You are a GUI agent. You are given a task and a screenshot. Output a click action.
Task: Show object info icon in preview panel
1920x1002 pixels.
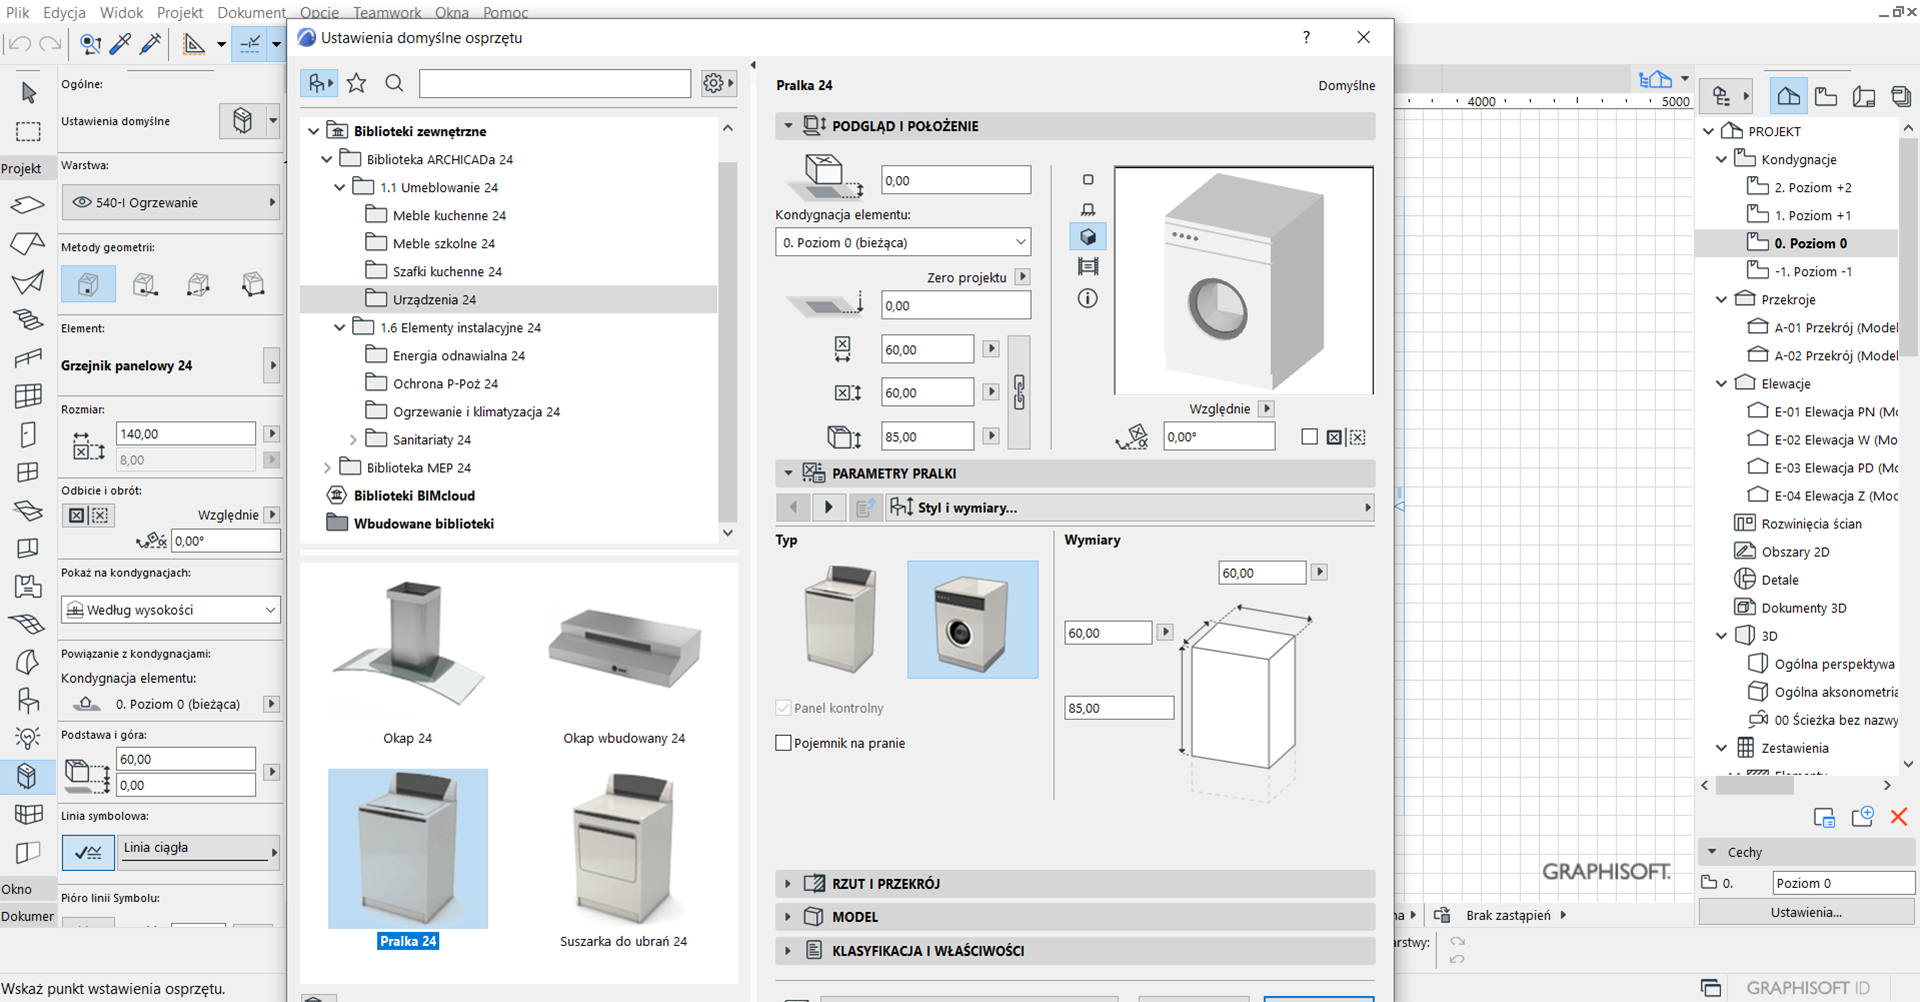(x=1088, y=299)
